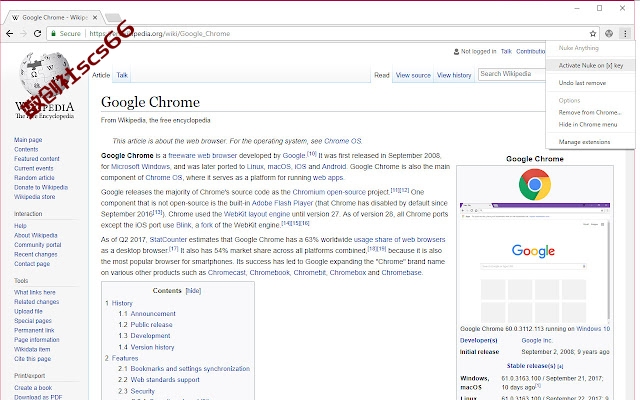Screen dimensions: 640x400
Task: Jump to 1.2 Public release section
Action: point(145,324)
